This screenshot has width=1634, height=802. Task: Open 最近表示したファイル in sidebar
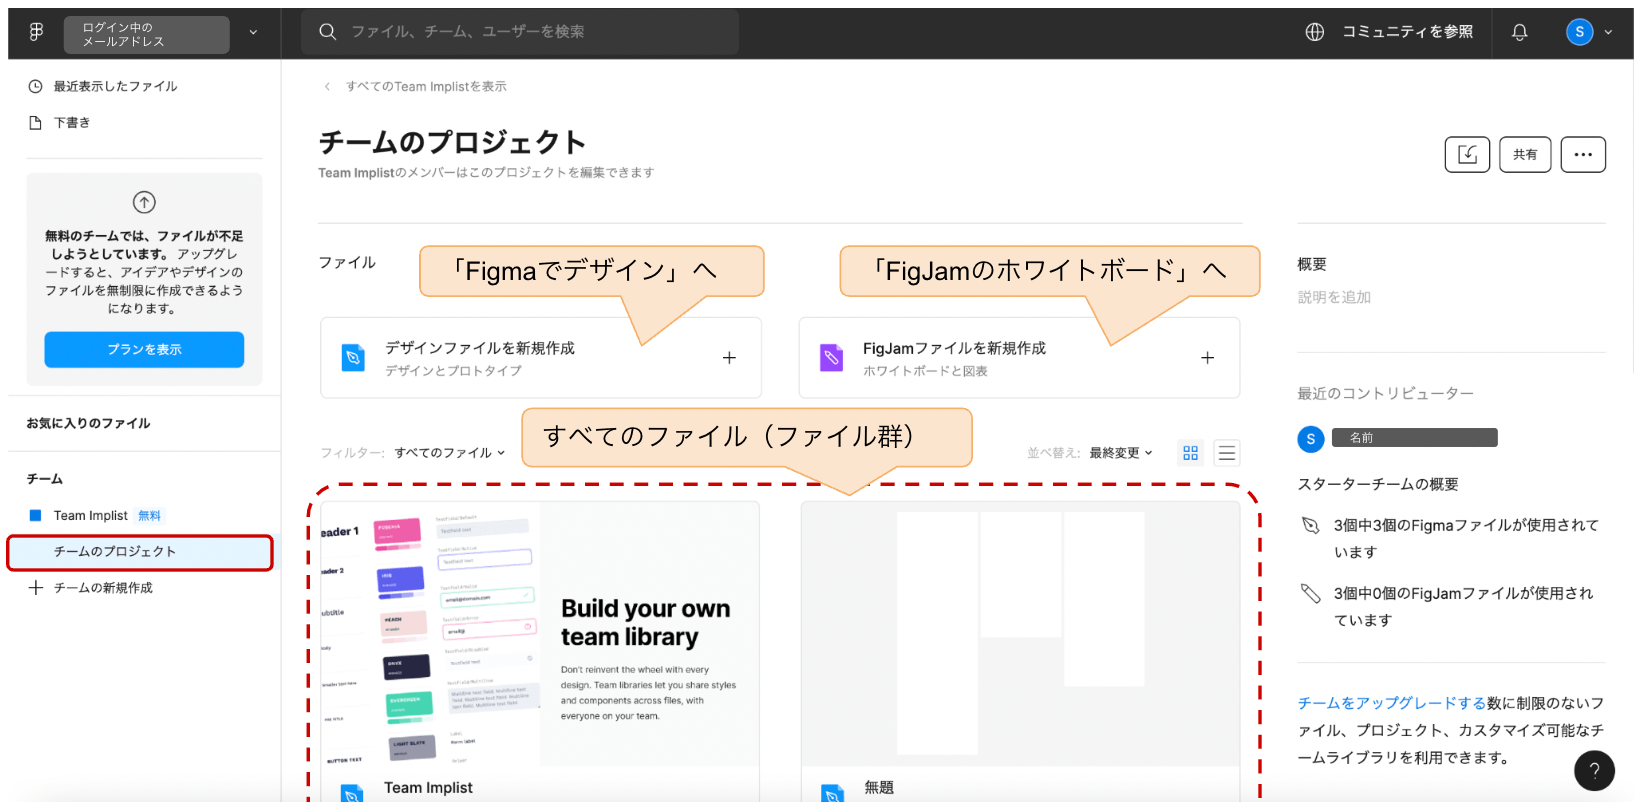(x=115, y=86)
